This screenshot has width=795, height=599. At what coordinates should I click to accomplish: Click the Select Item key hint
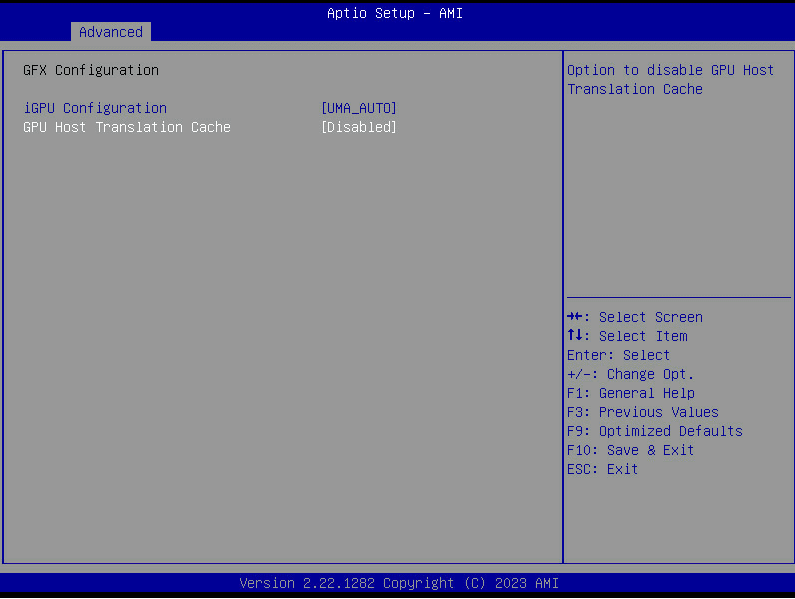(627, 336)
